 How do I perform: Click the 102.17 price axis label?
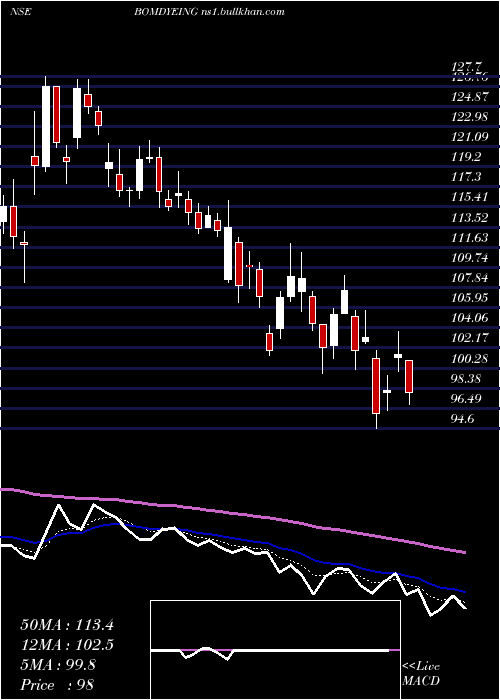(470, 338)
